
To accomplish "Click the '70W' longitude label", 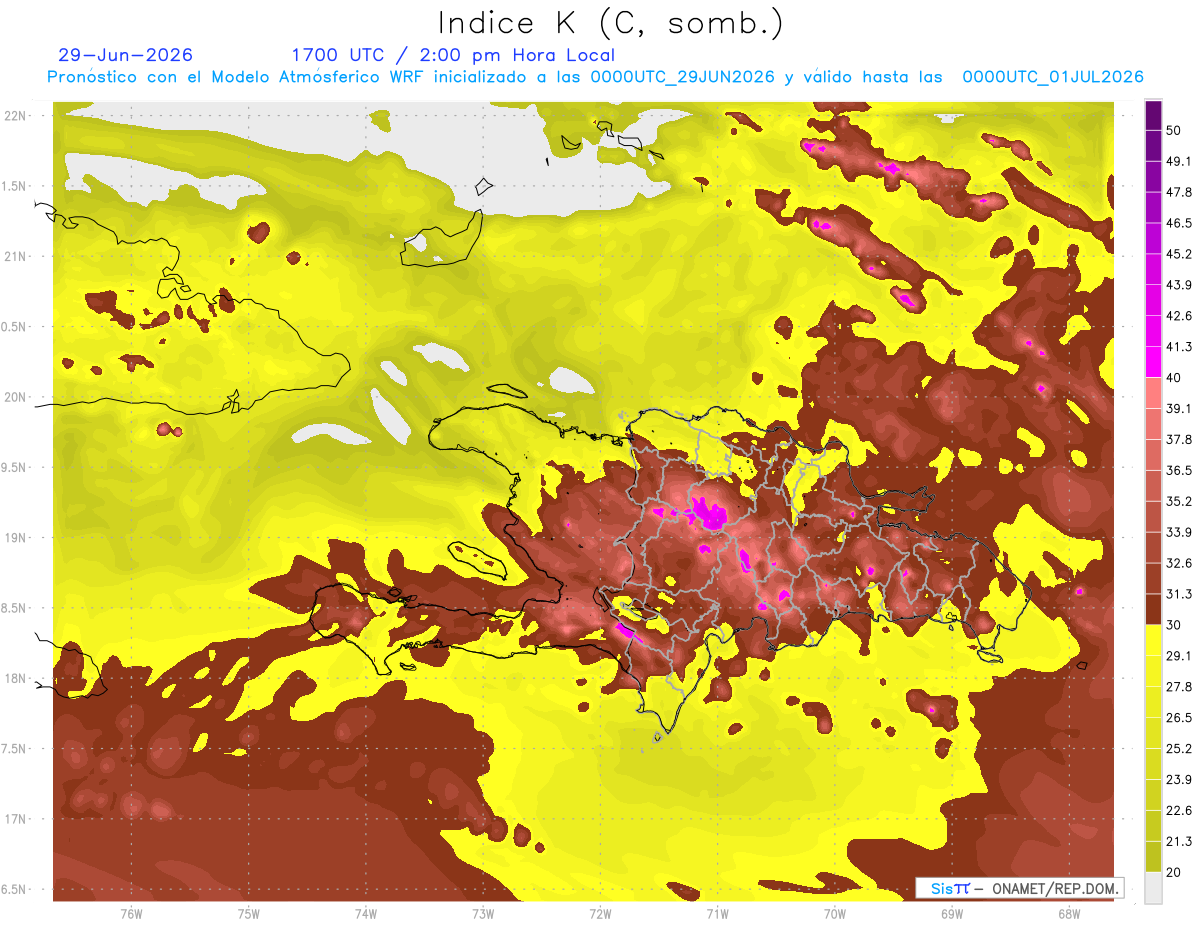I will (835, 914).
